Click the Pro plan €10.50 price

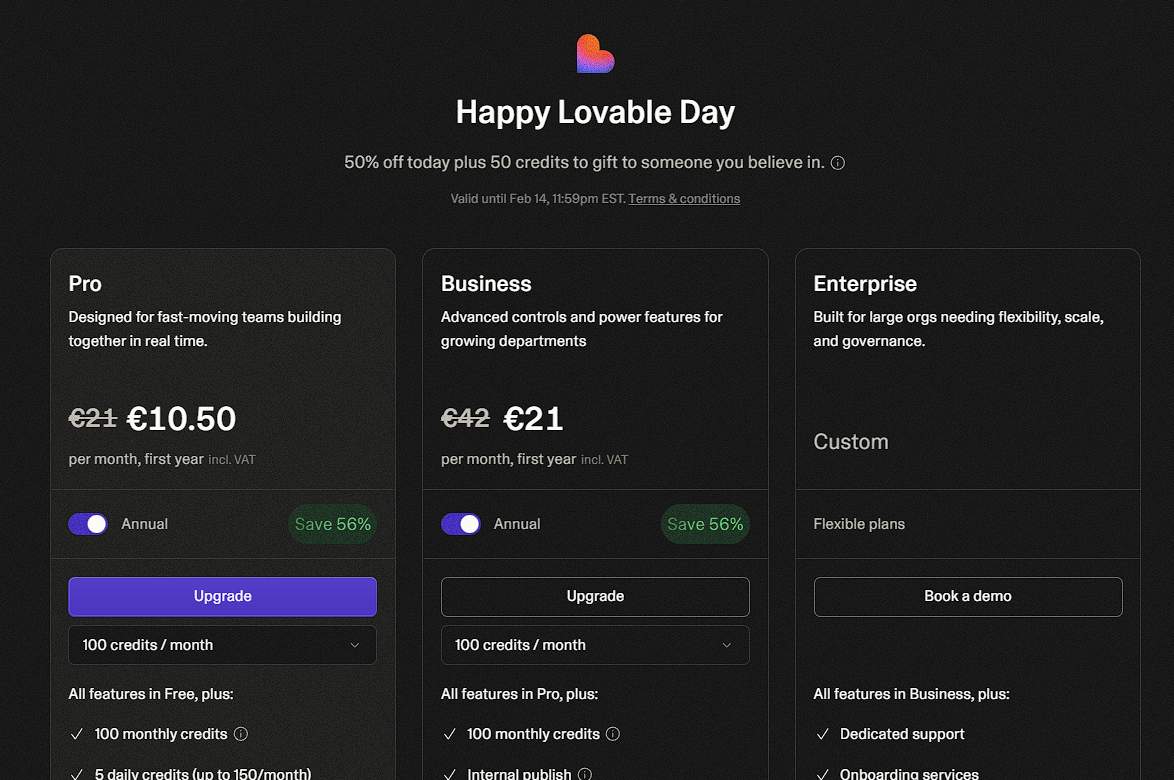click(181, 418)
